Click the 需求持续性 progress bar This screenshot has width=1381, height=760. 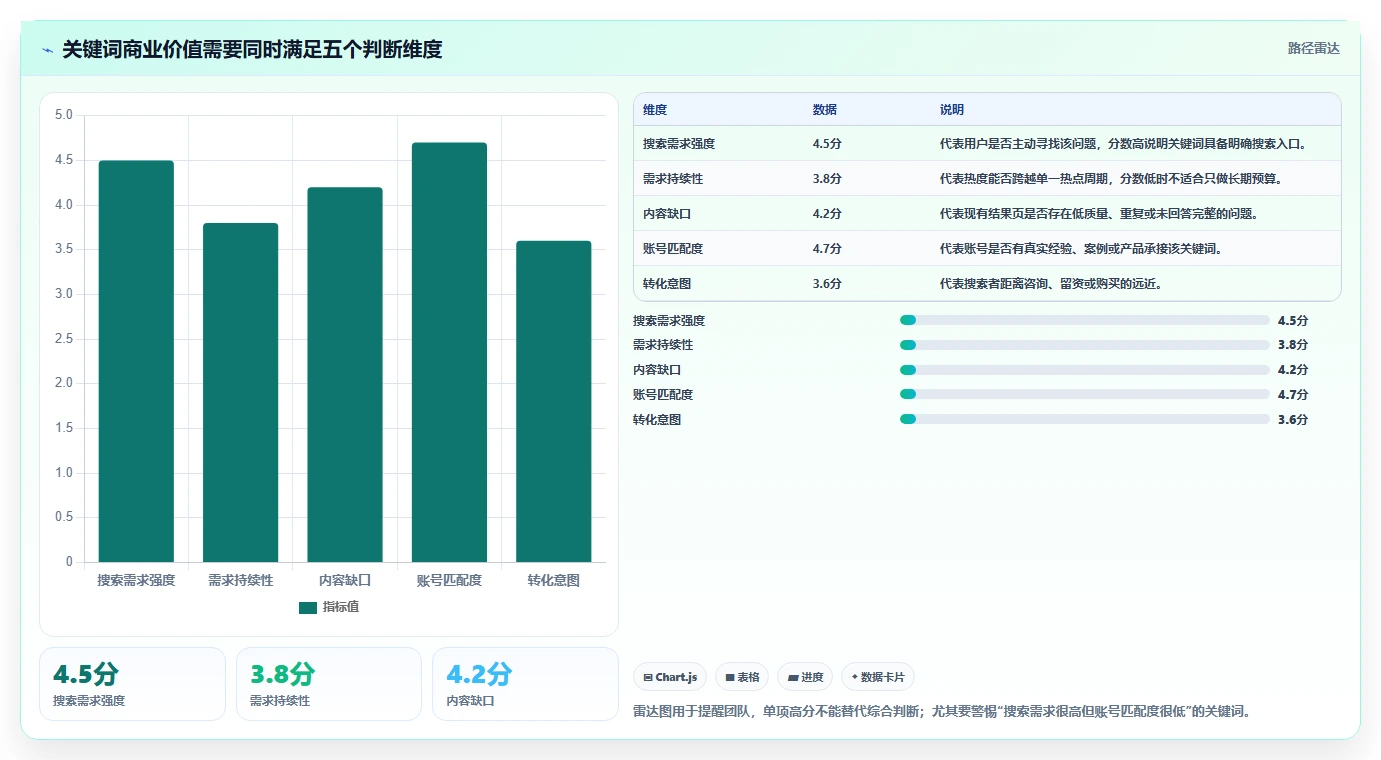pyautogui.click(x=1085, y=345)
